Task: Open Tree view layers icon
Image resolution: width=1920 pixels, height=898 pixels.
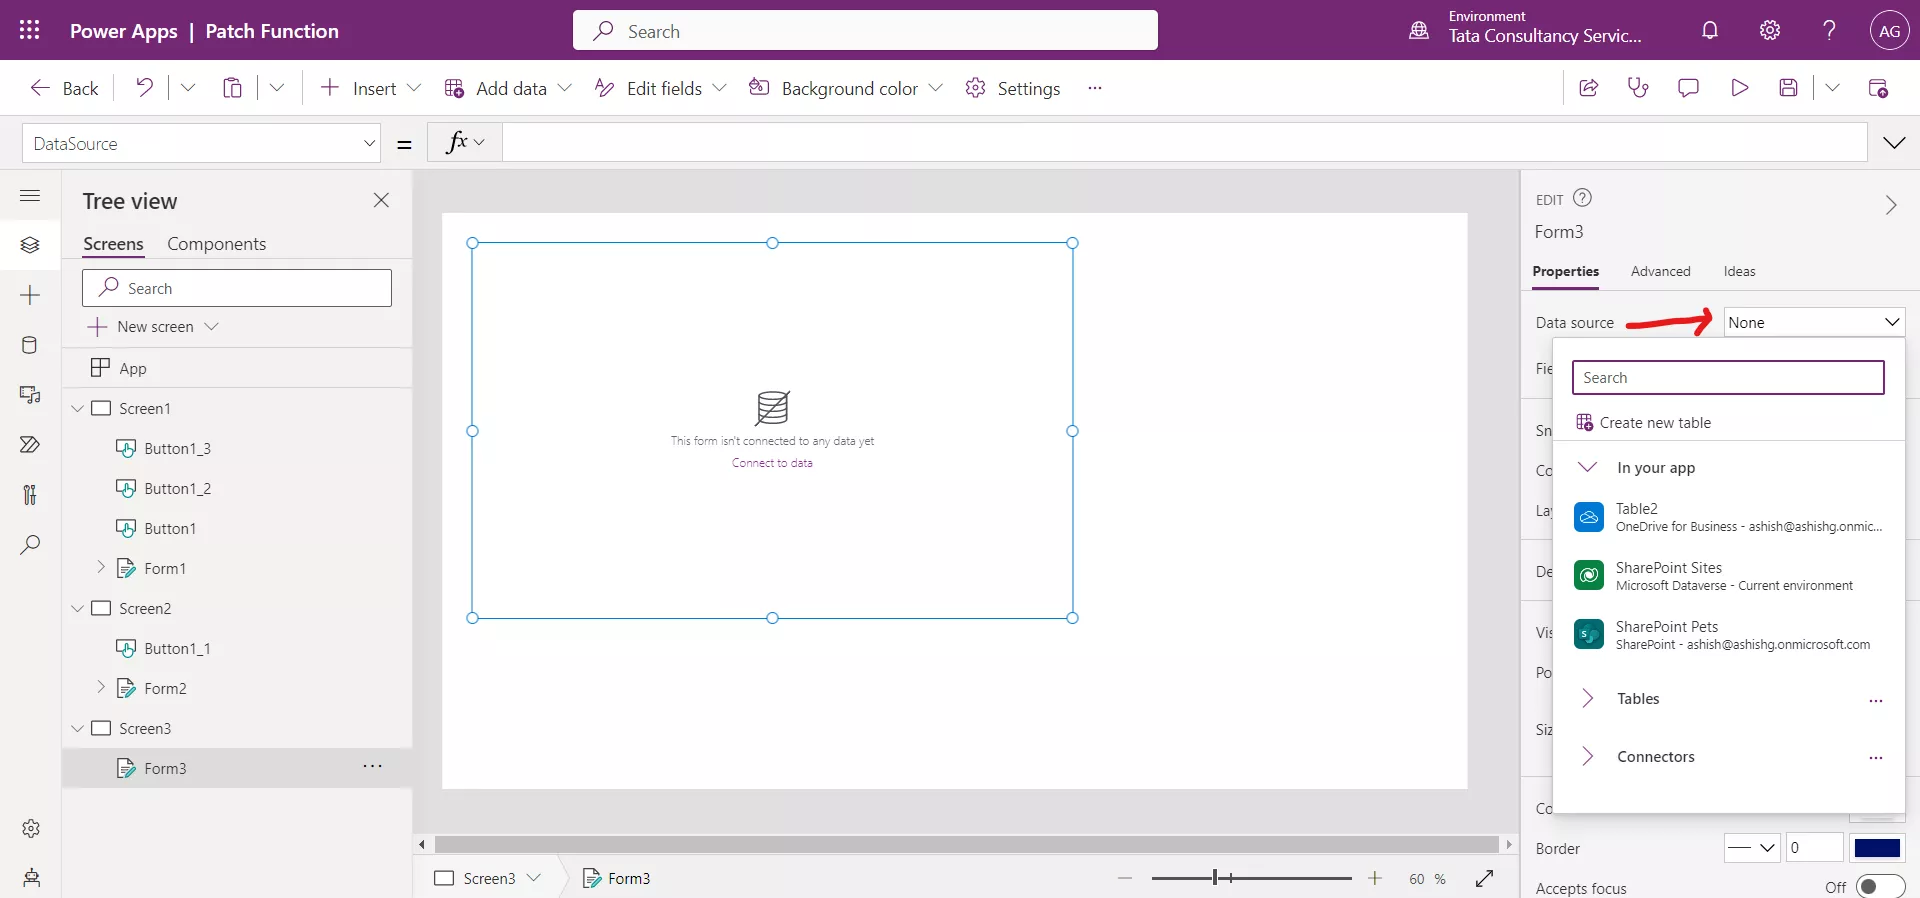Action: tap(30, 245)
